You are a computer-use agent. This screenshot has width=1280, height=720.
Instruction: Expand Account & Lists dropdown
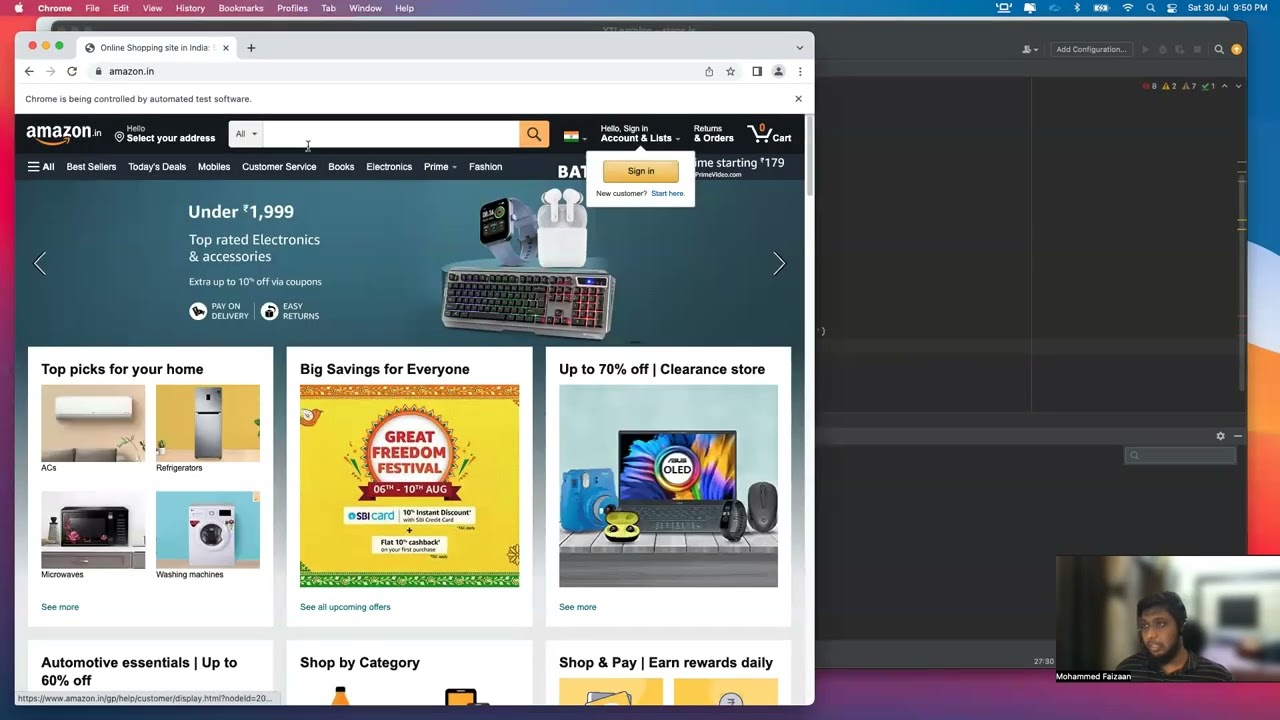click(x=640, y=134)
